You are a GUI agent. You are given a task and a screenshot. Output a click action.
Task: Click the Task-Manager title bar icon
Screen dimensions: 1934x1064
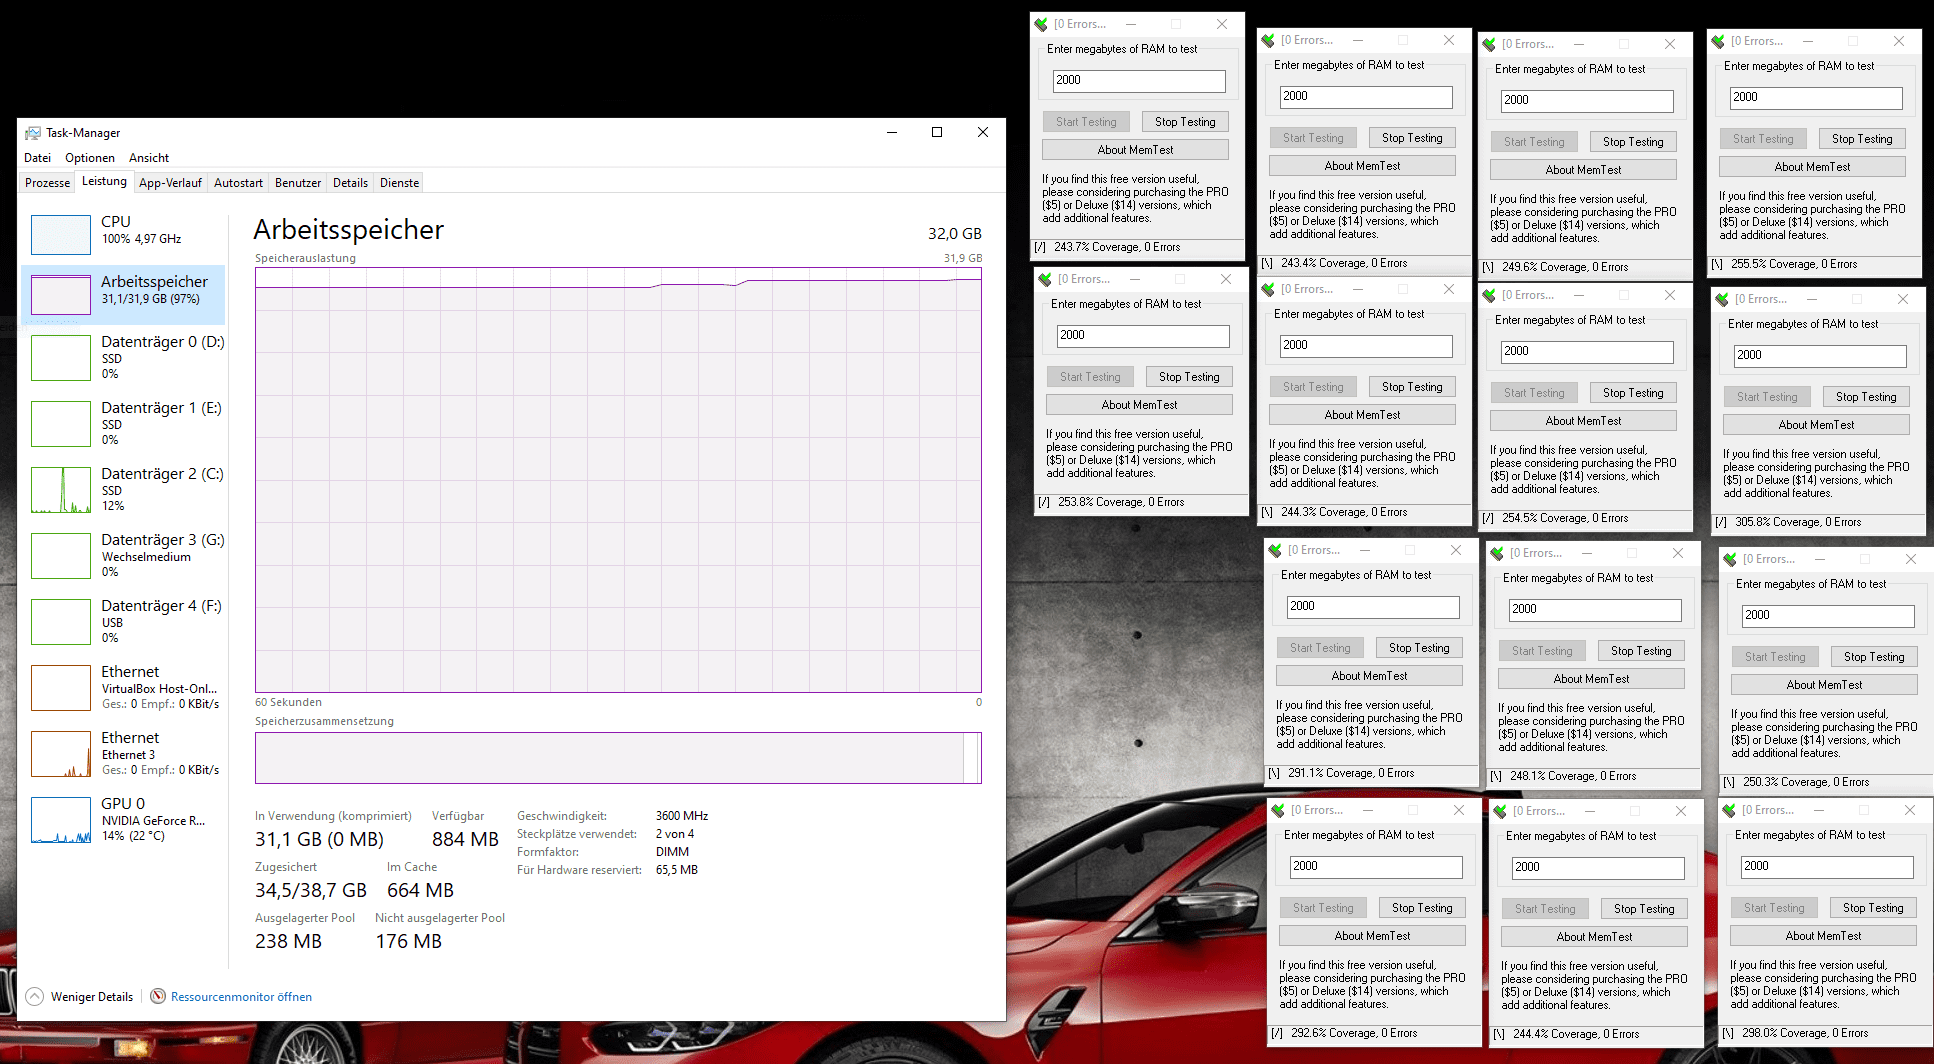[x=33, y=132]
